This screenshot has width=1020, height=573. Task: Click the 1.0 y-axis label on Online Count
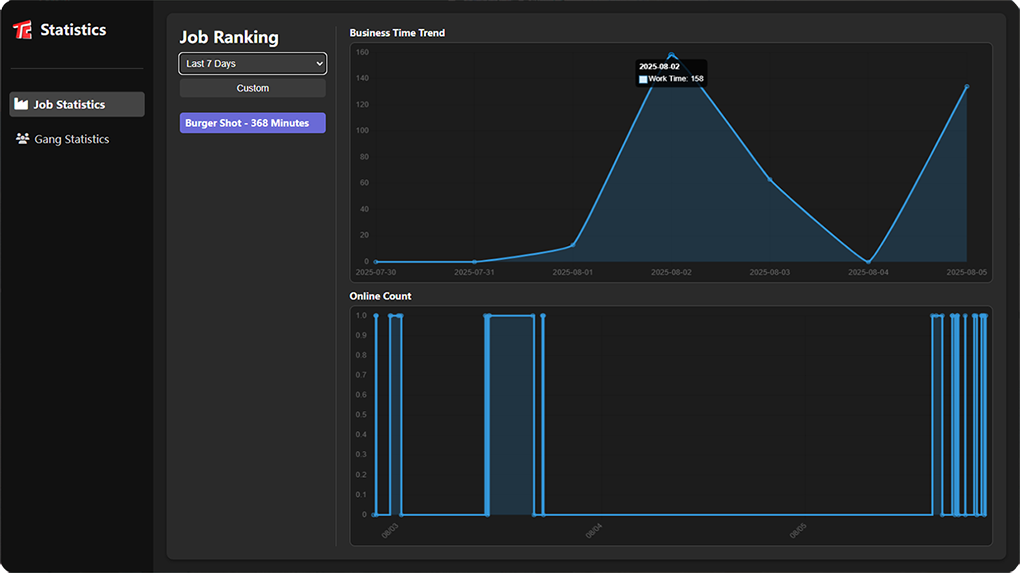pyautogui.click(x=361, y=315)
